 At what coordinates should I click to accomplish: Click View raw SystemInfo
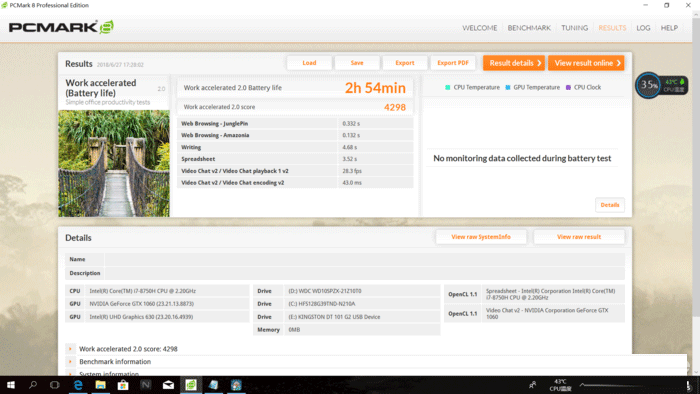tap(481, 237)
